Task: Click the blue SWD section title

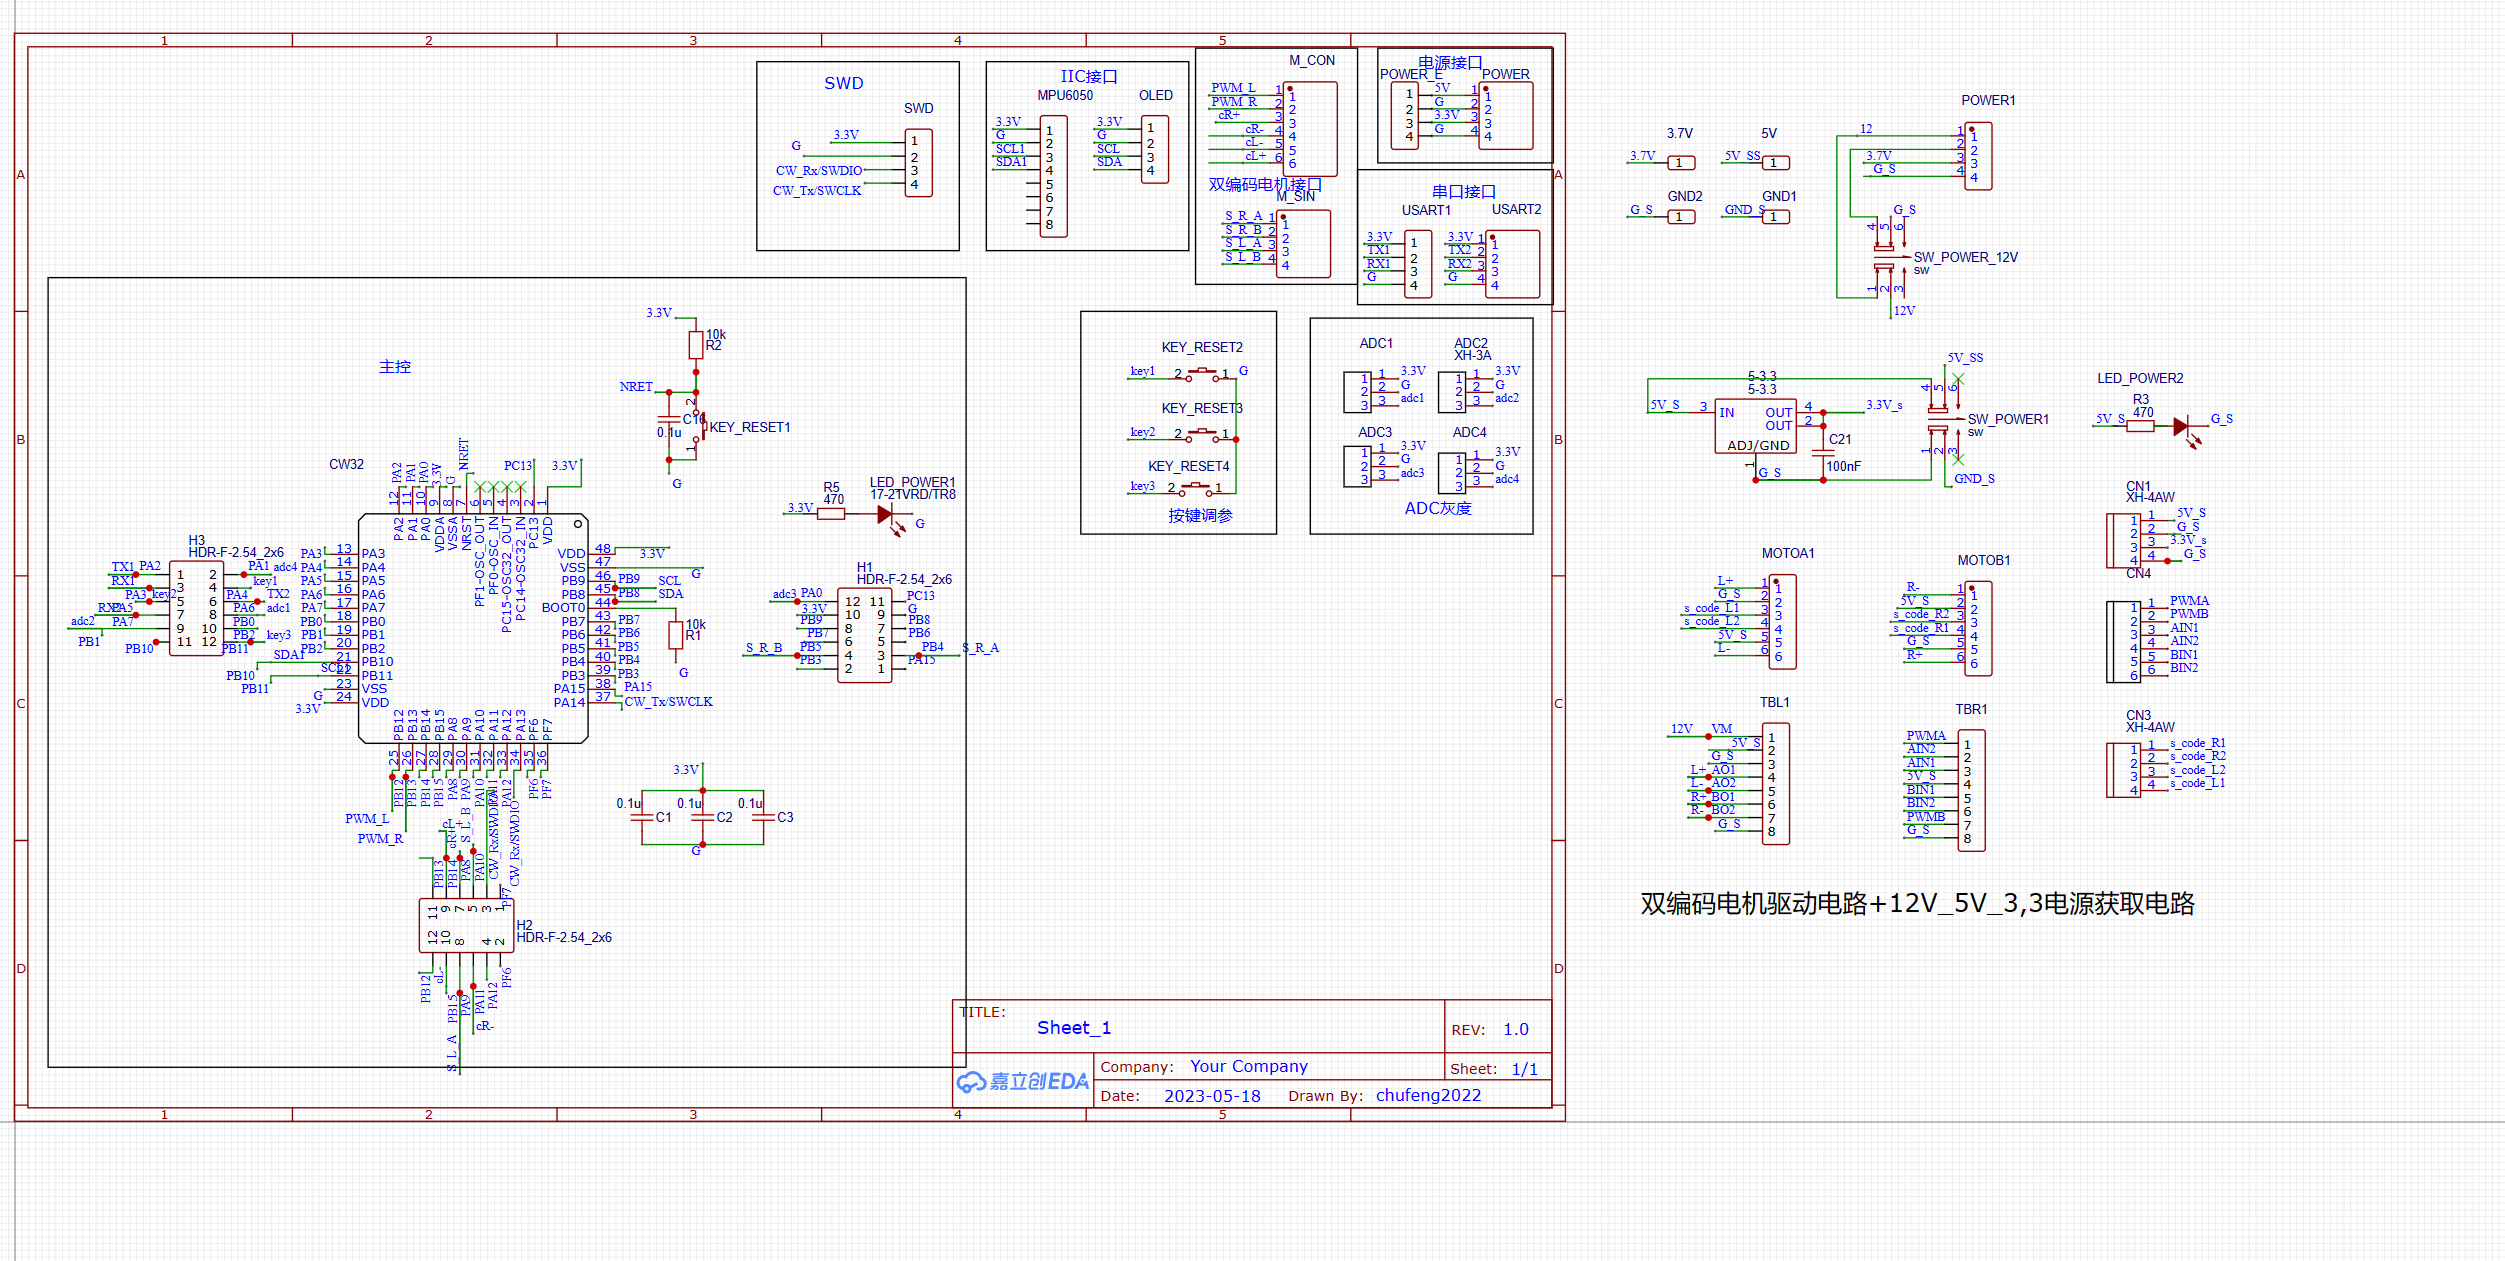Action: click(x=844, y=83)
